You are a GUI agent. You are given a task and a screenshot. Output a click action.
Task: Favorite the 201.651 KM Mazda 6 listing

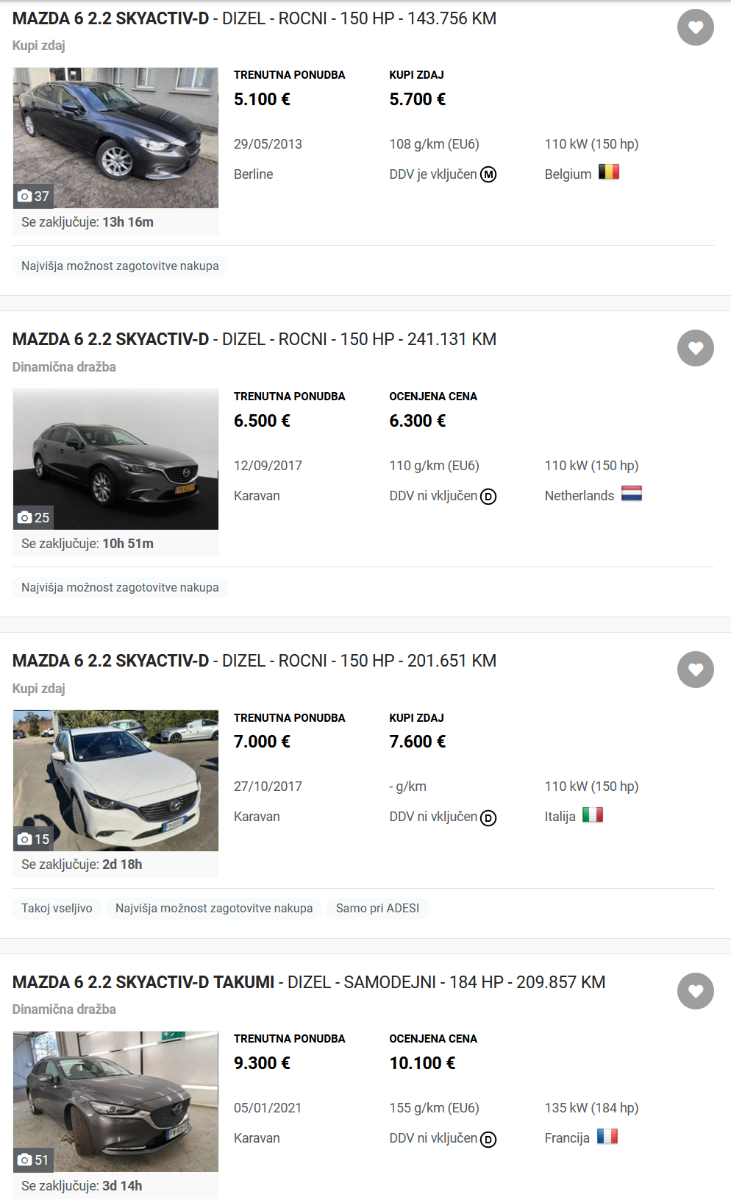pos(696,669)
